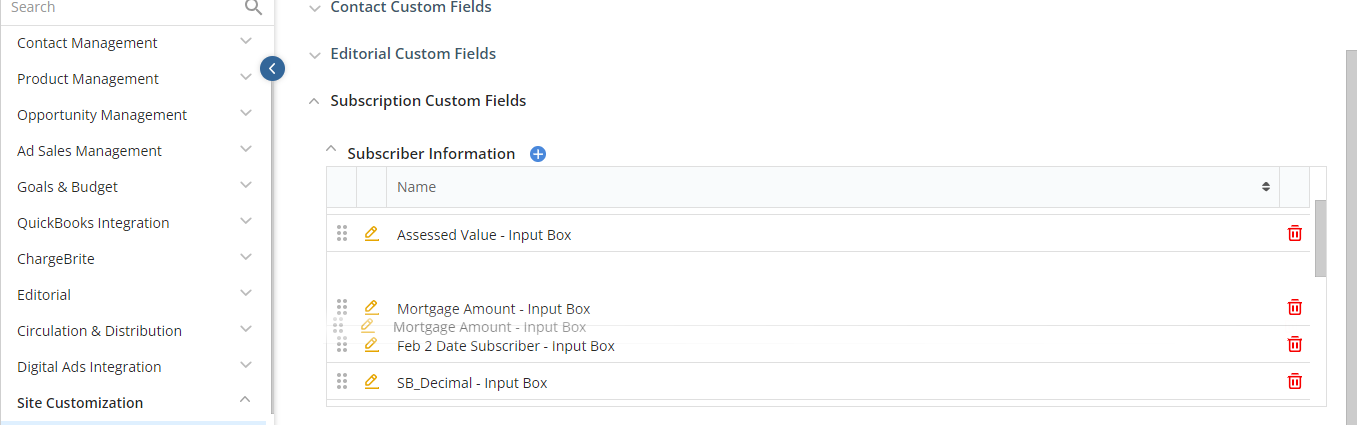Viewport: 1365px width, 425px height.
Task: Delete the Feb 2 Date Subscriber row
Action: pyautogui.click(x=1294, y=344)
